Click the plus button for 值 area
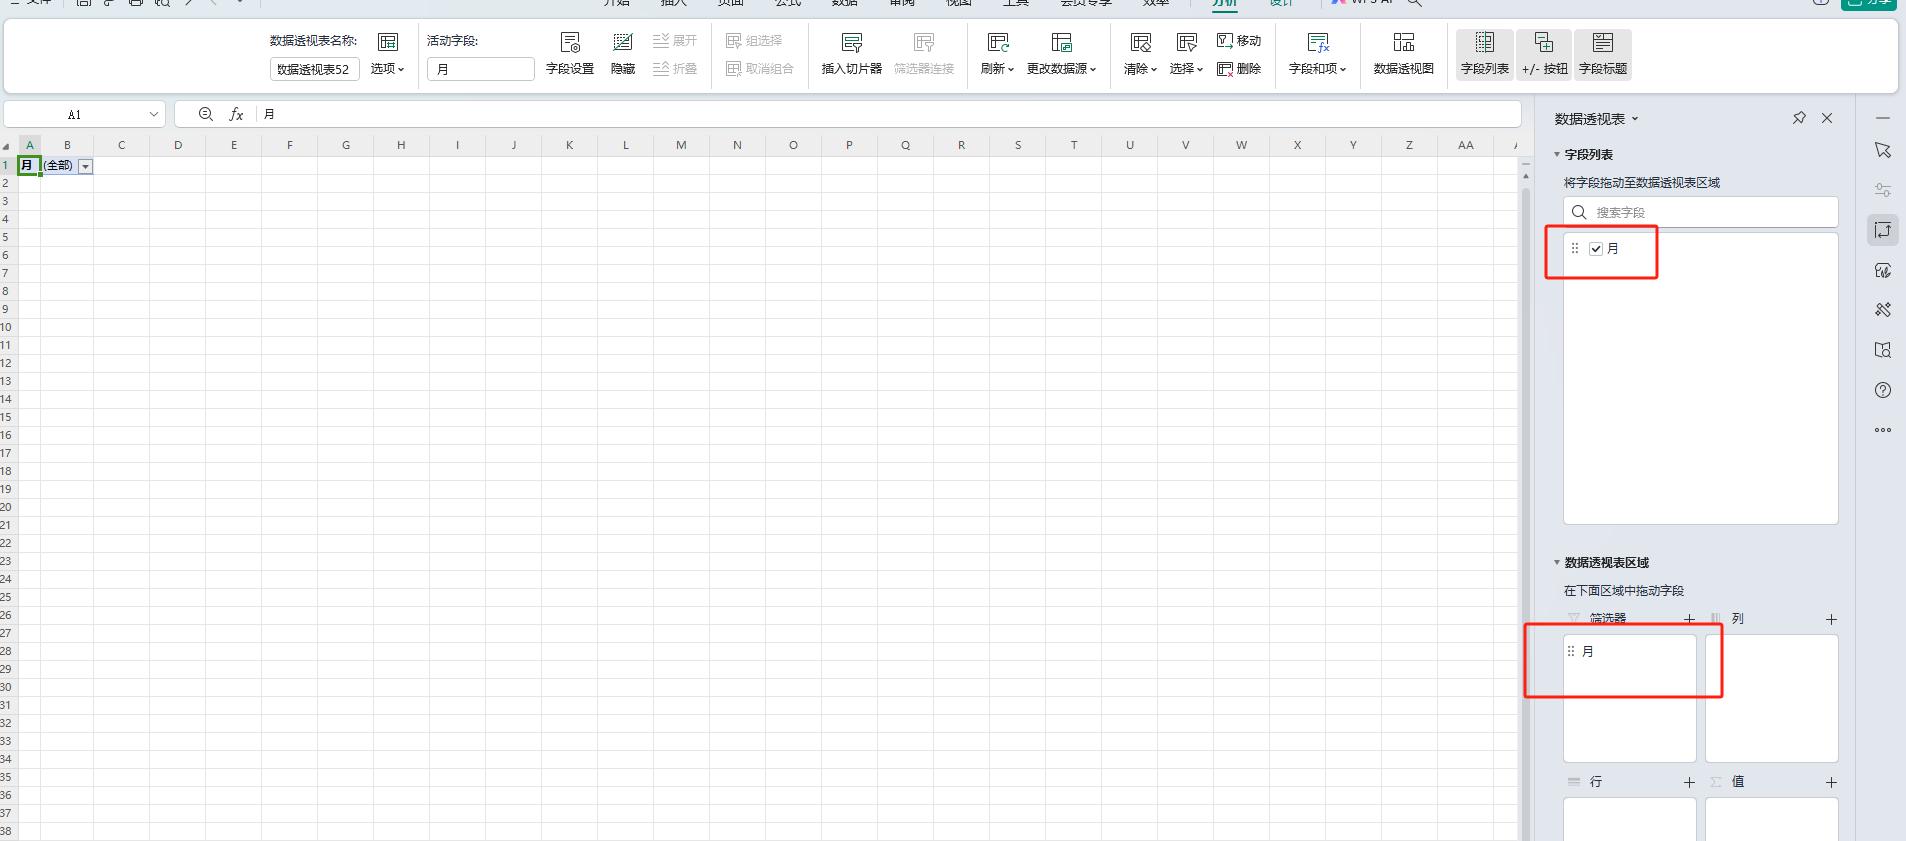Viewport: 1906px width, 841px height. pyautogui.click(x=1831, y=782)
